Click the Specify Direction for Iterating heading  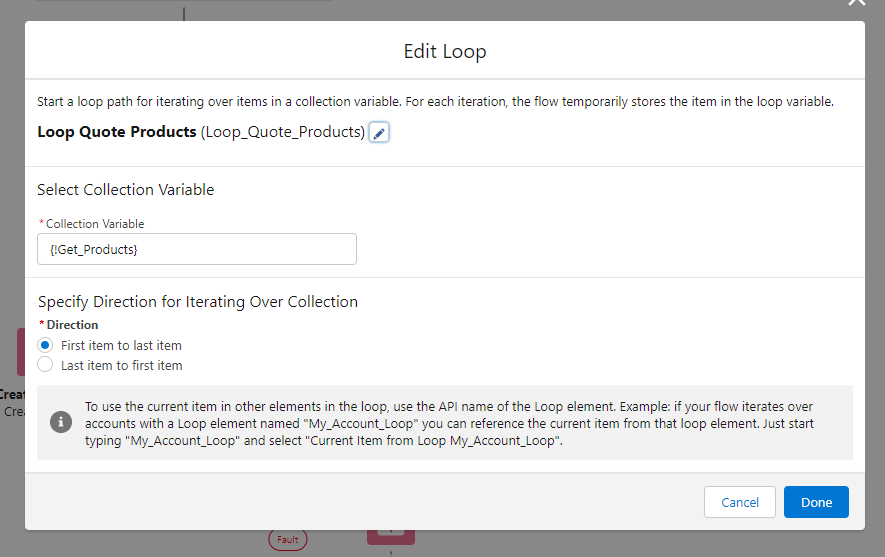[197, 301]
